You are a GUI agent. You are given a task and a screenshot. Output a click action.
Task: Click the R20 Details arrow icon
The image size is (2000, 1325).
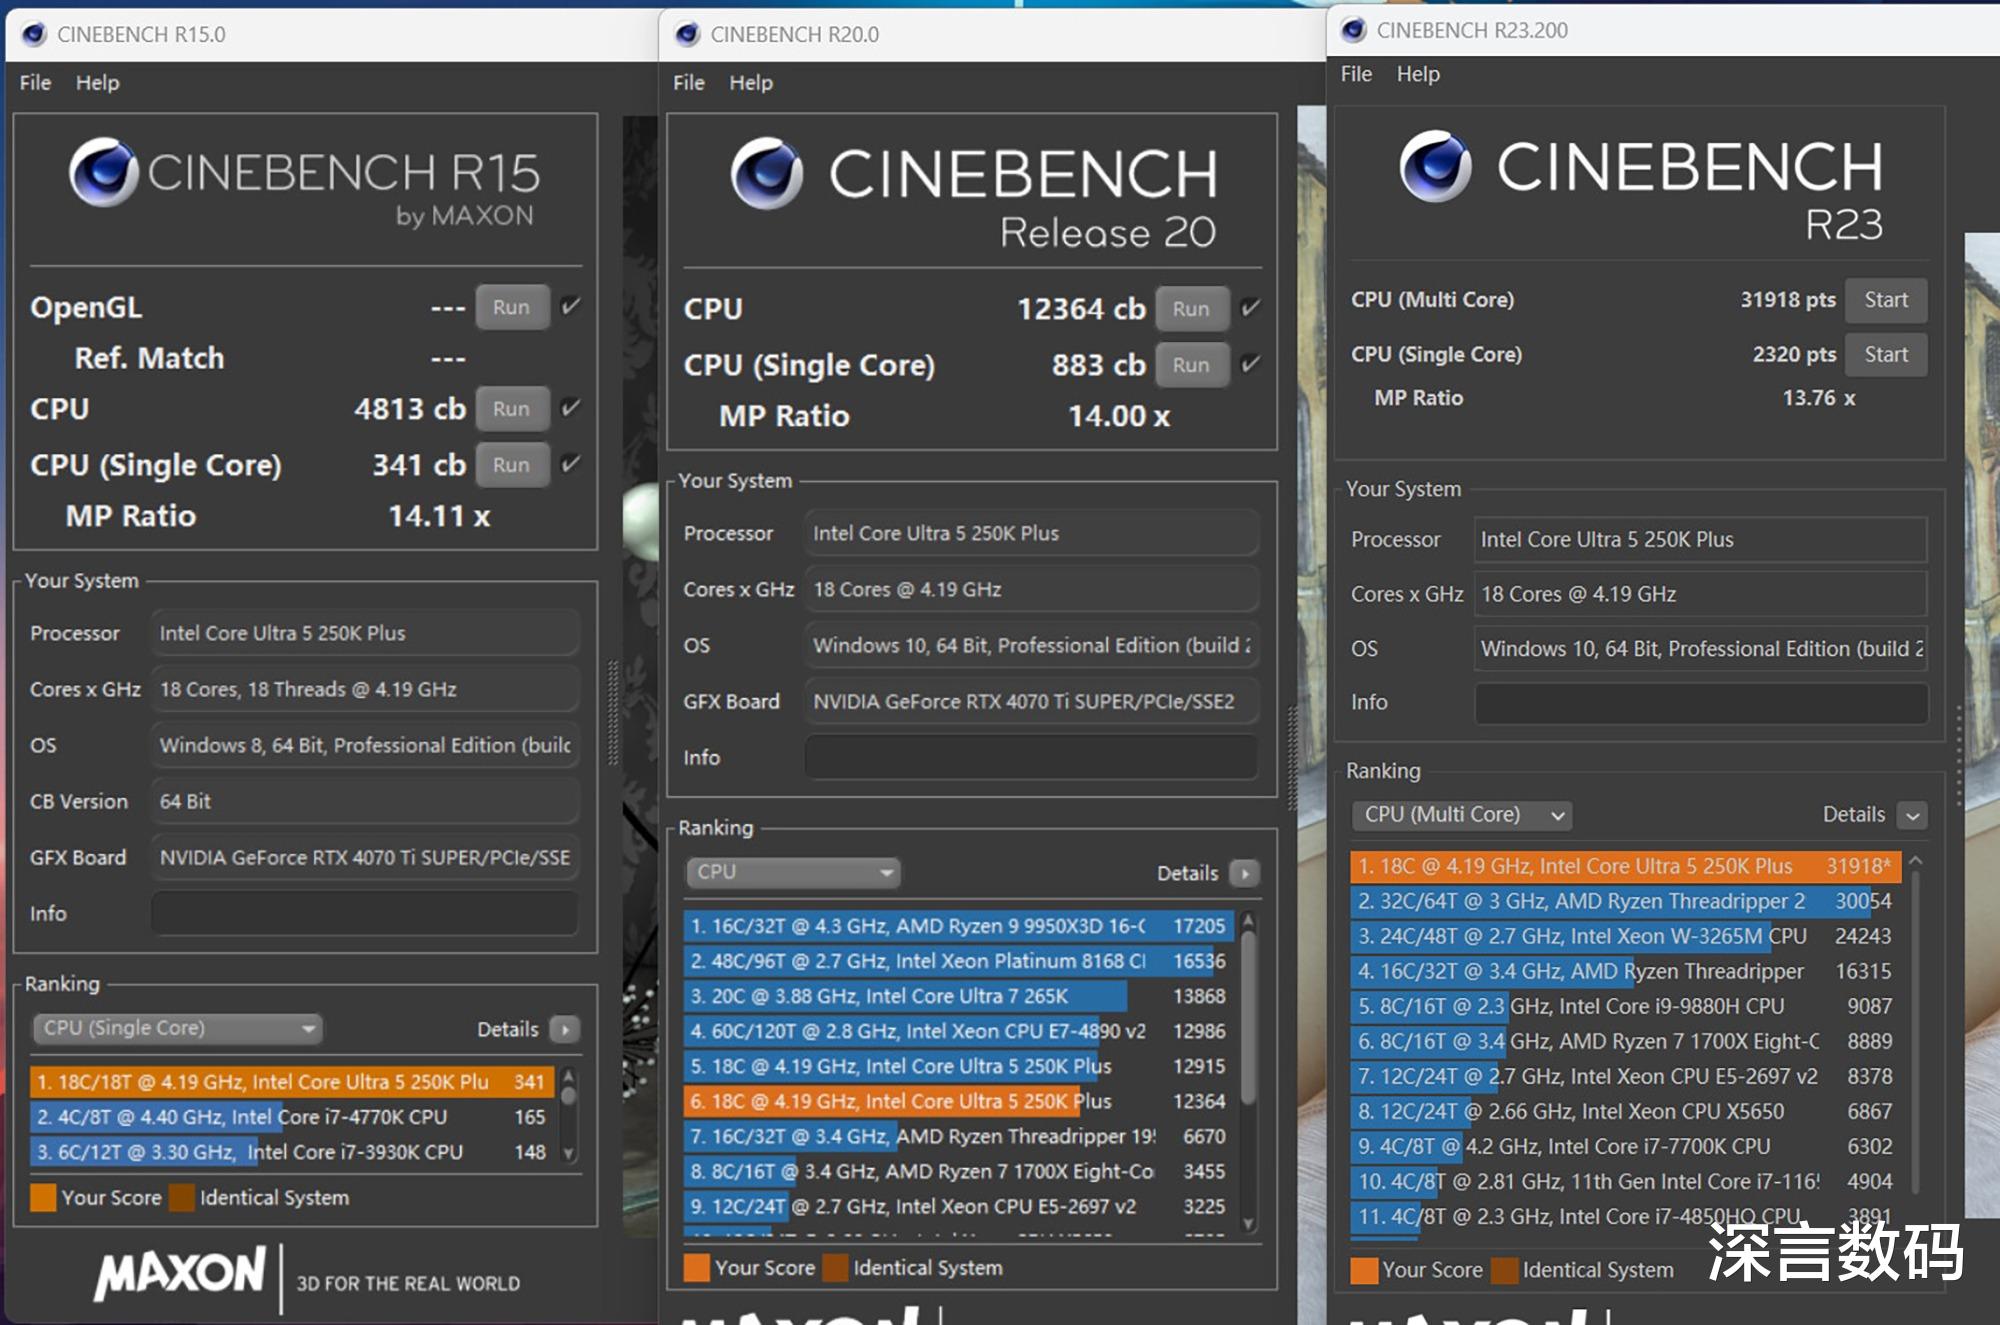click(x=1245, y=873)
